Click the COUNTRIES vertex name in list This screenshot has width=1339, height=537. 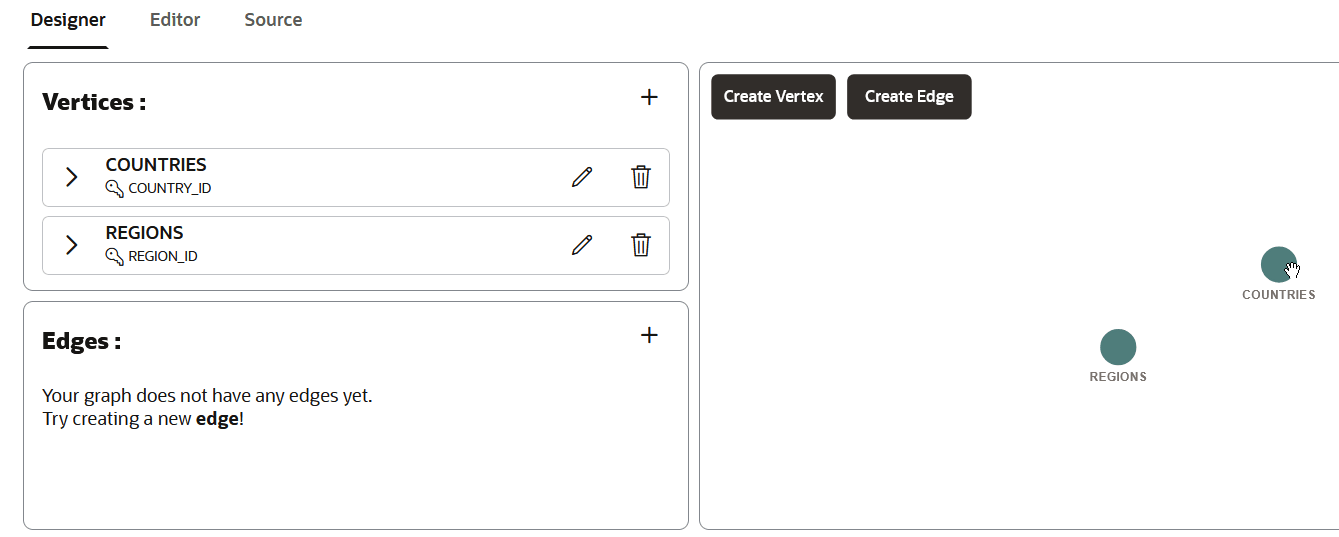pos(156,165)
